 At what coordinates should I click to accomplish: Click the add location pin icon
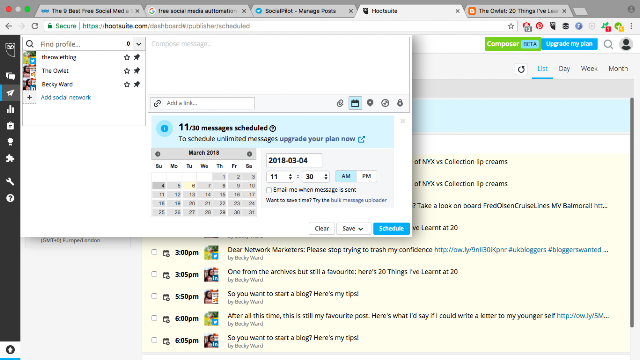click(370, 103)
